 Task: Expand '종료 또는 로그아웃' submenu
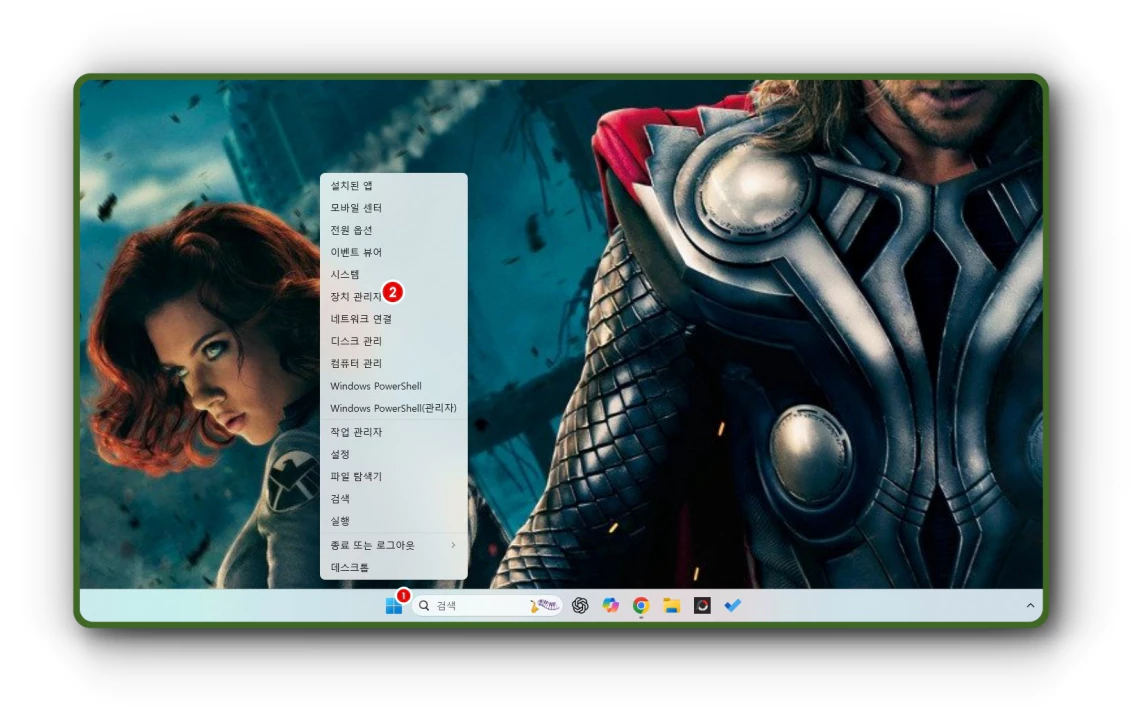[394, 545]
